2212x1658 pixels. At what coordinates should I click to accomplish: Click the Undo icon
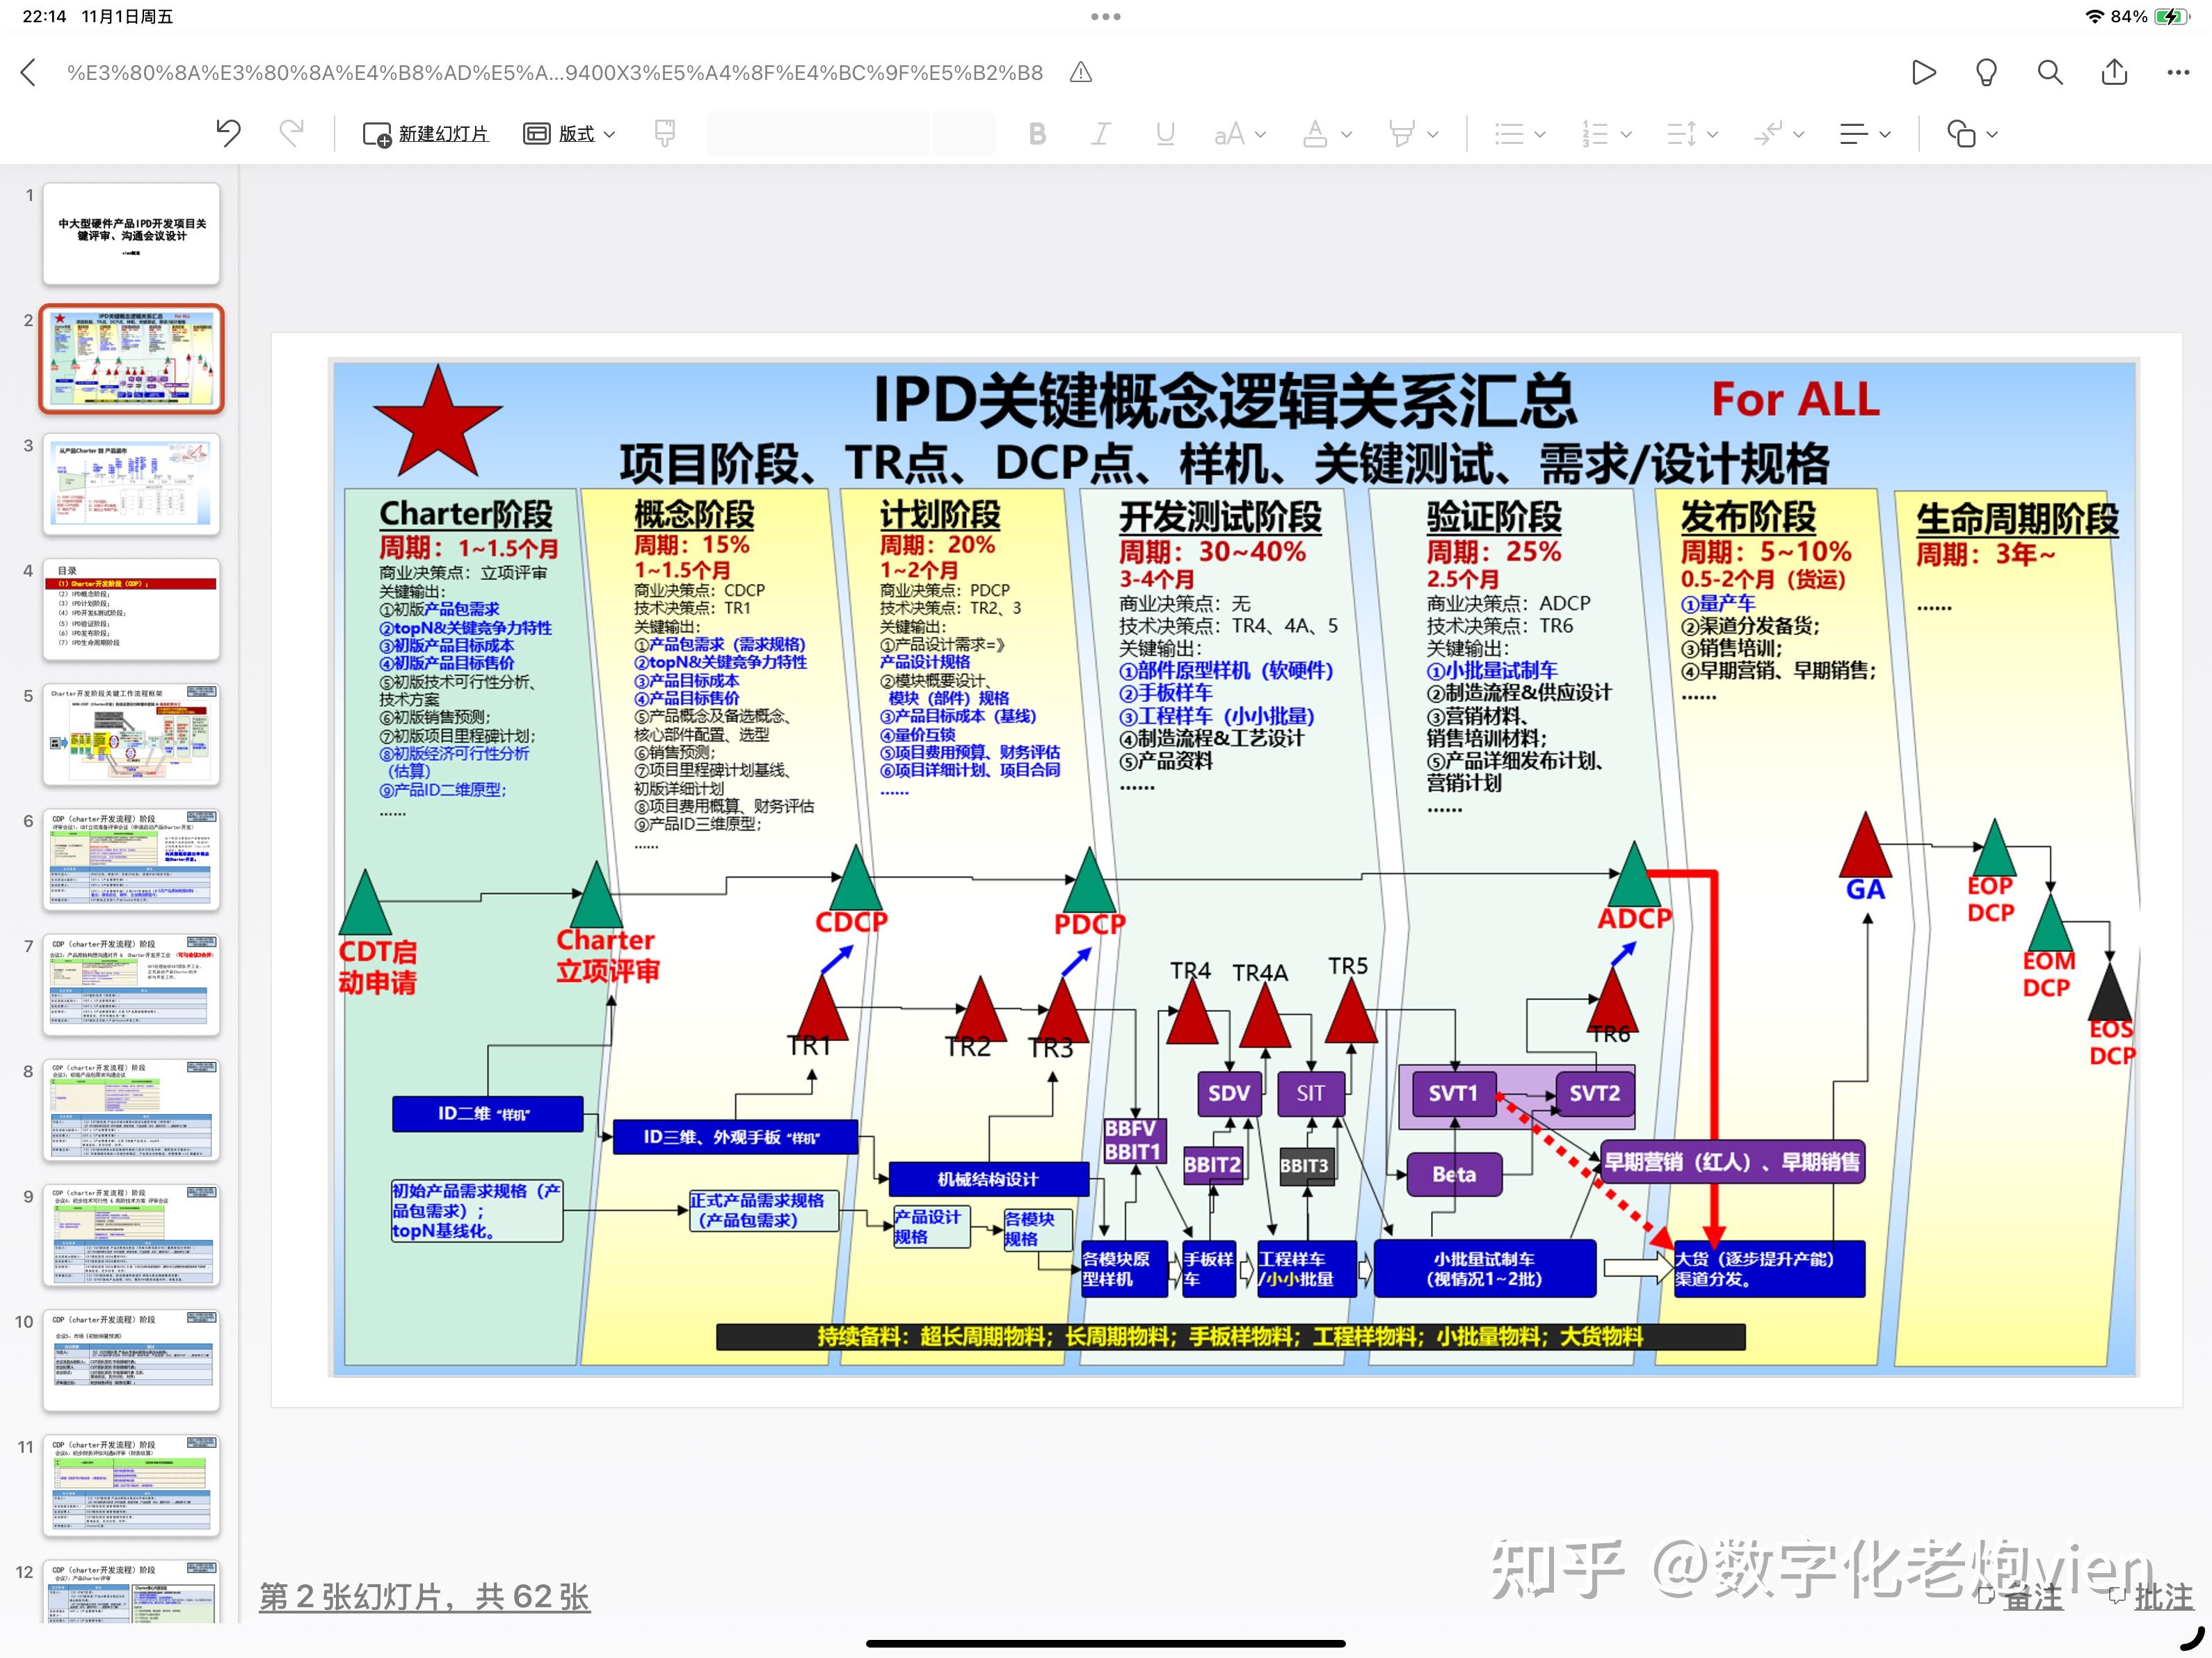coord(228,133)
